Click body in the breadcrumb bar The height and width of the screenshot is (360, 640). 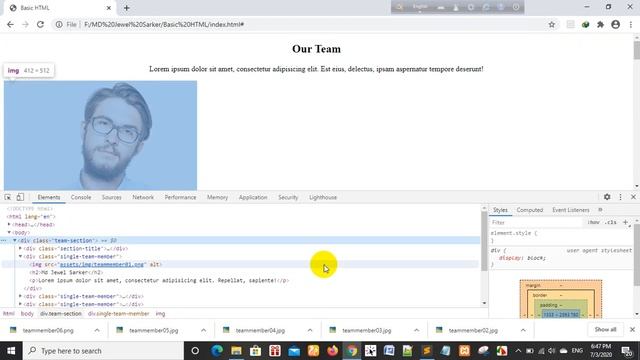[27, 313]
